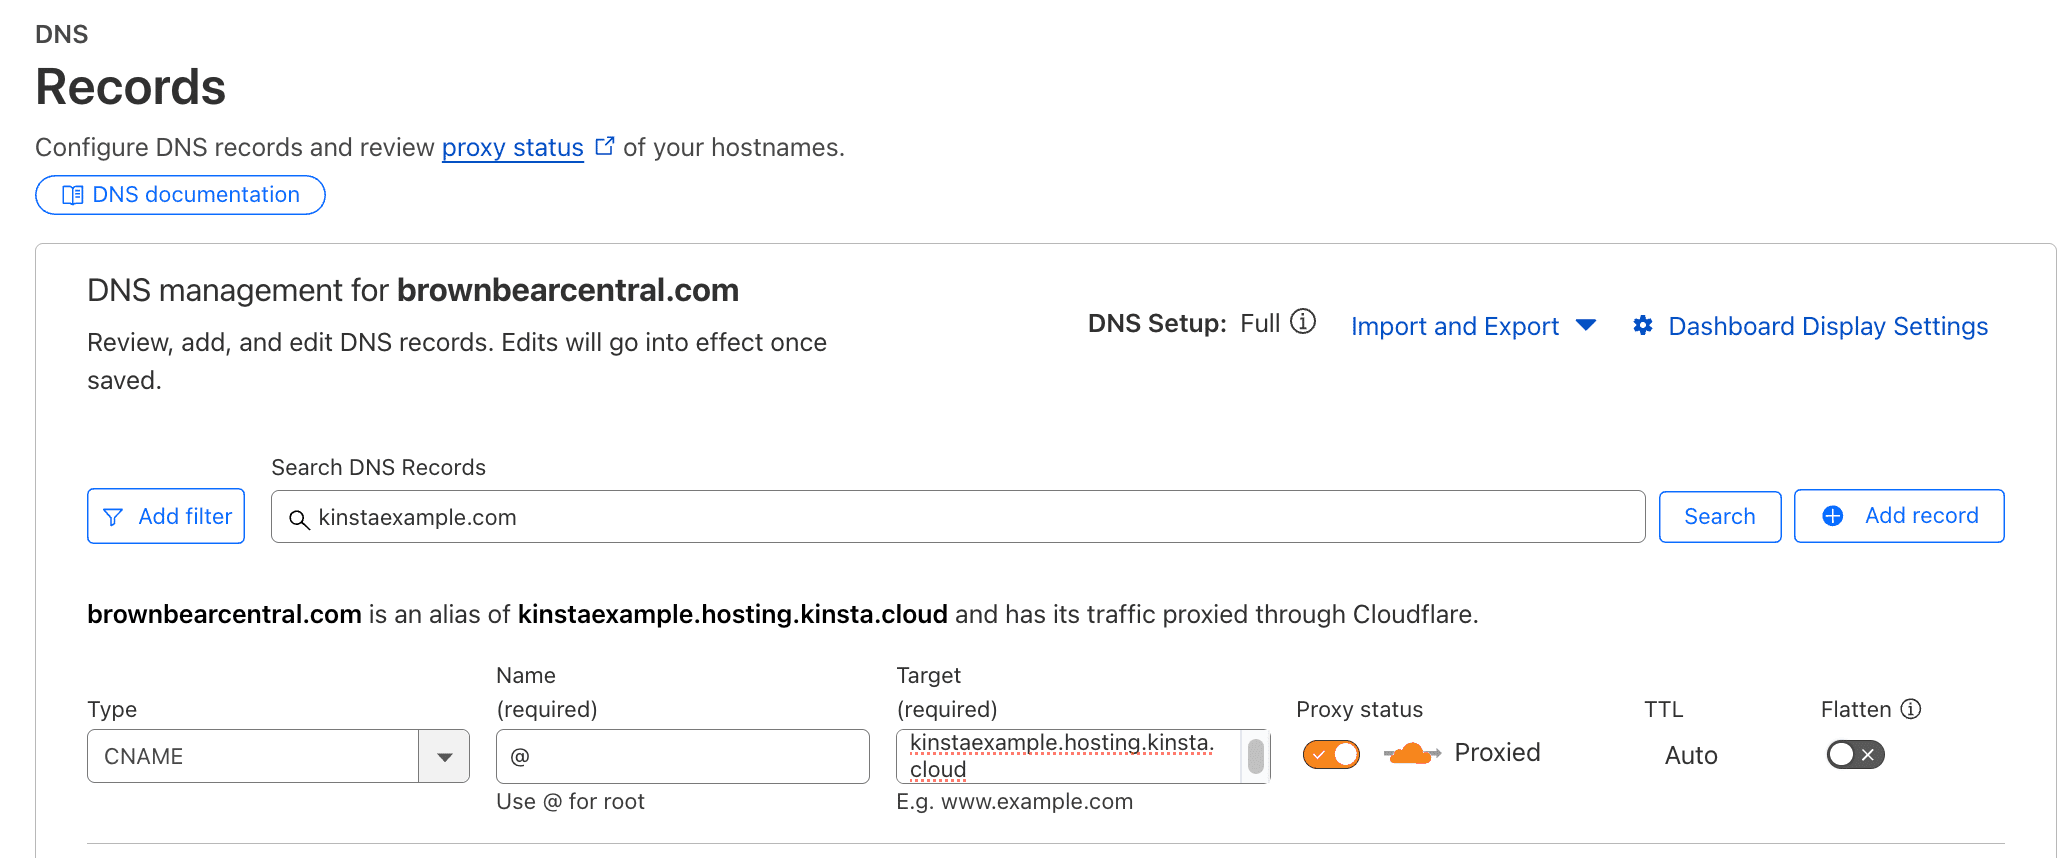This screenshot has height=858, width=2070.
Task: Enable the Flatten toggle switch
Action: click(1854, 755)
